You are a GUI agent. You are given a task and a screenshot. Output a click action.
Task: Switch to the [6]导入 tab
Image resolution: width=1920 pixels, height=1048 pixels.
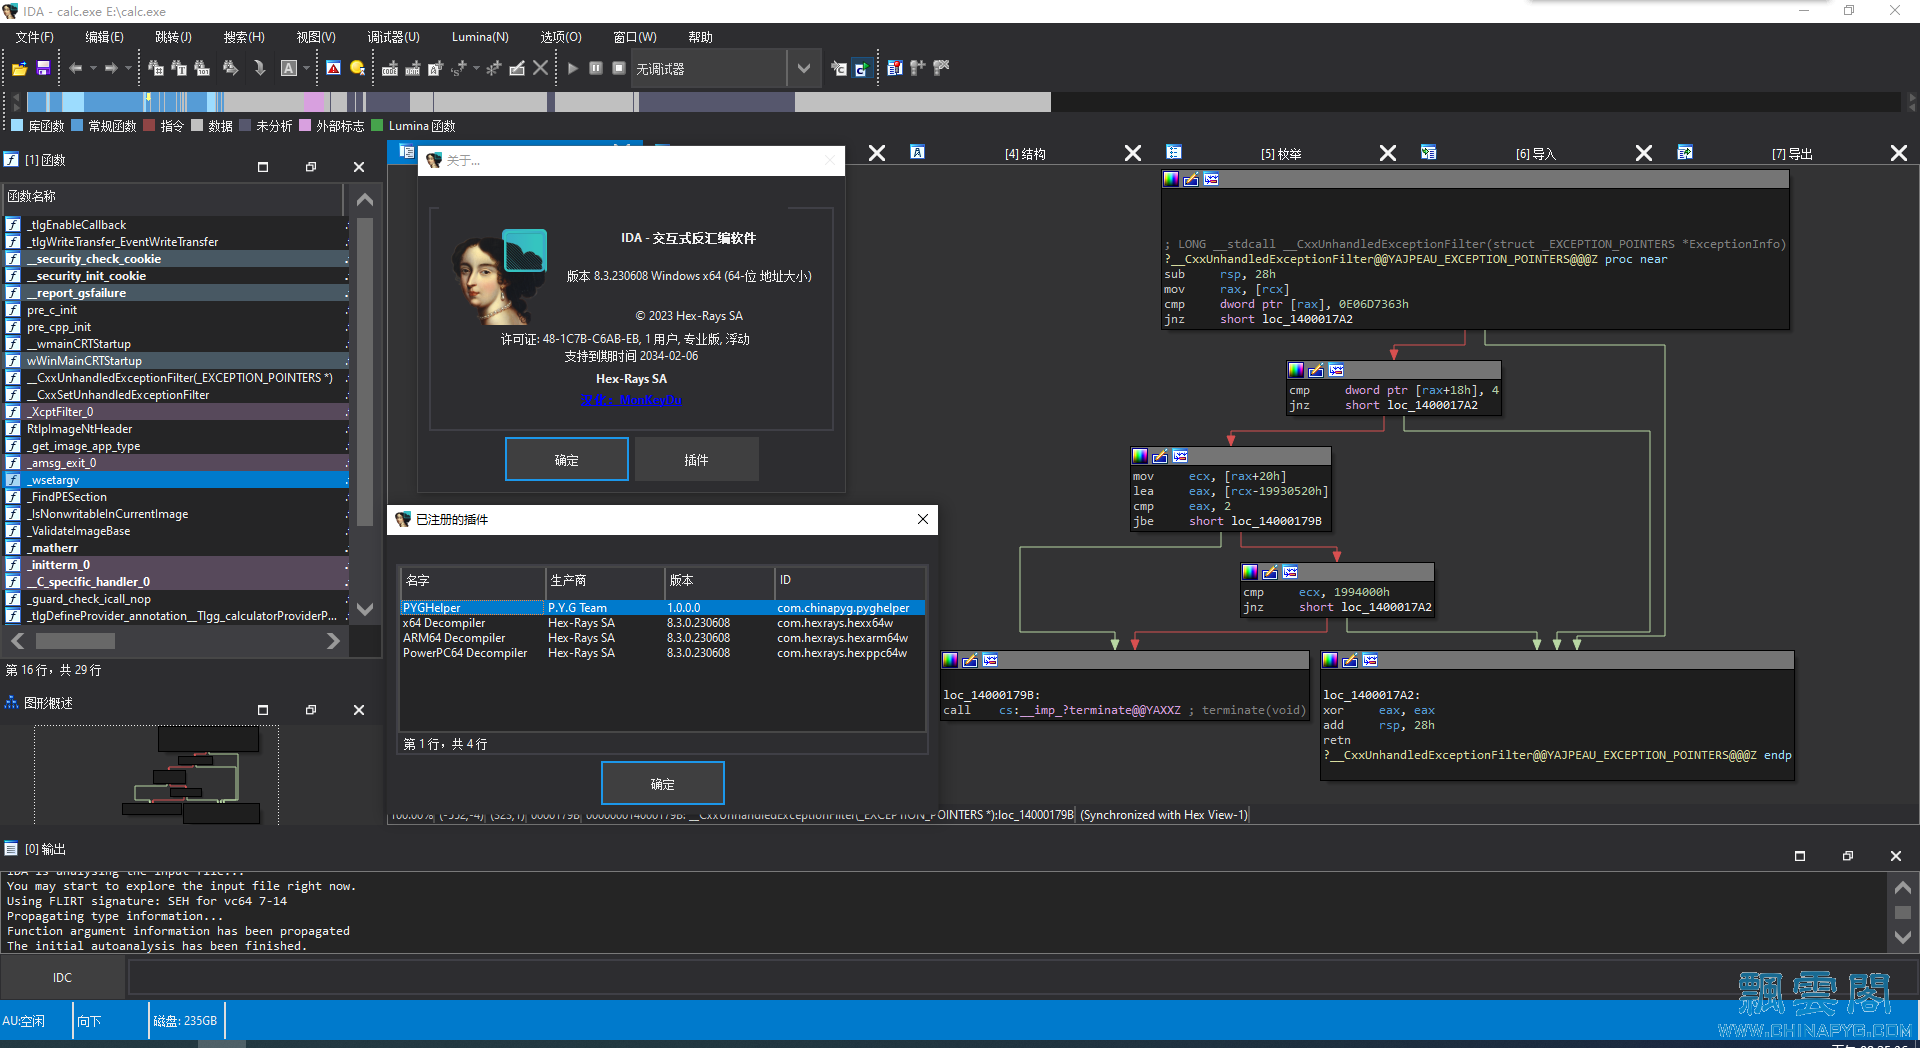point(1535,153)
